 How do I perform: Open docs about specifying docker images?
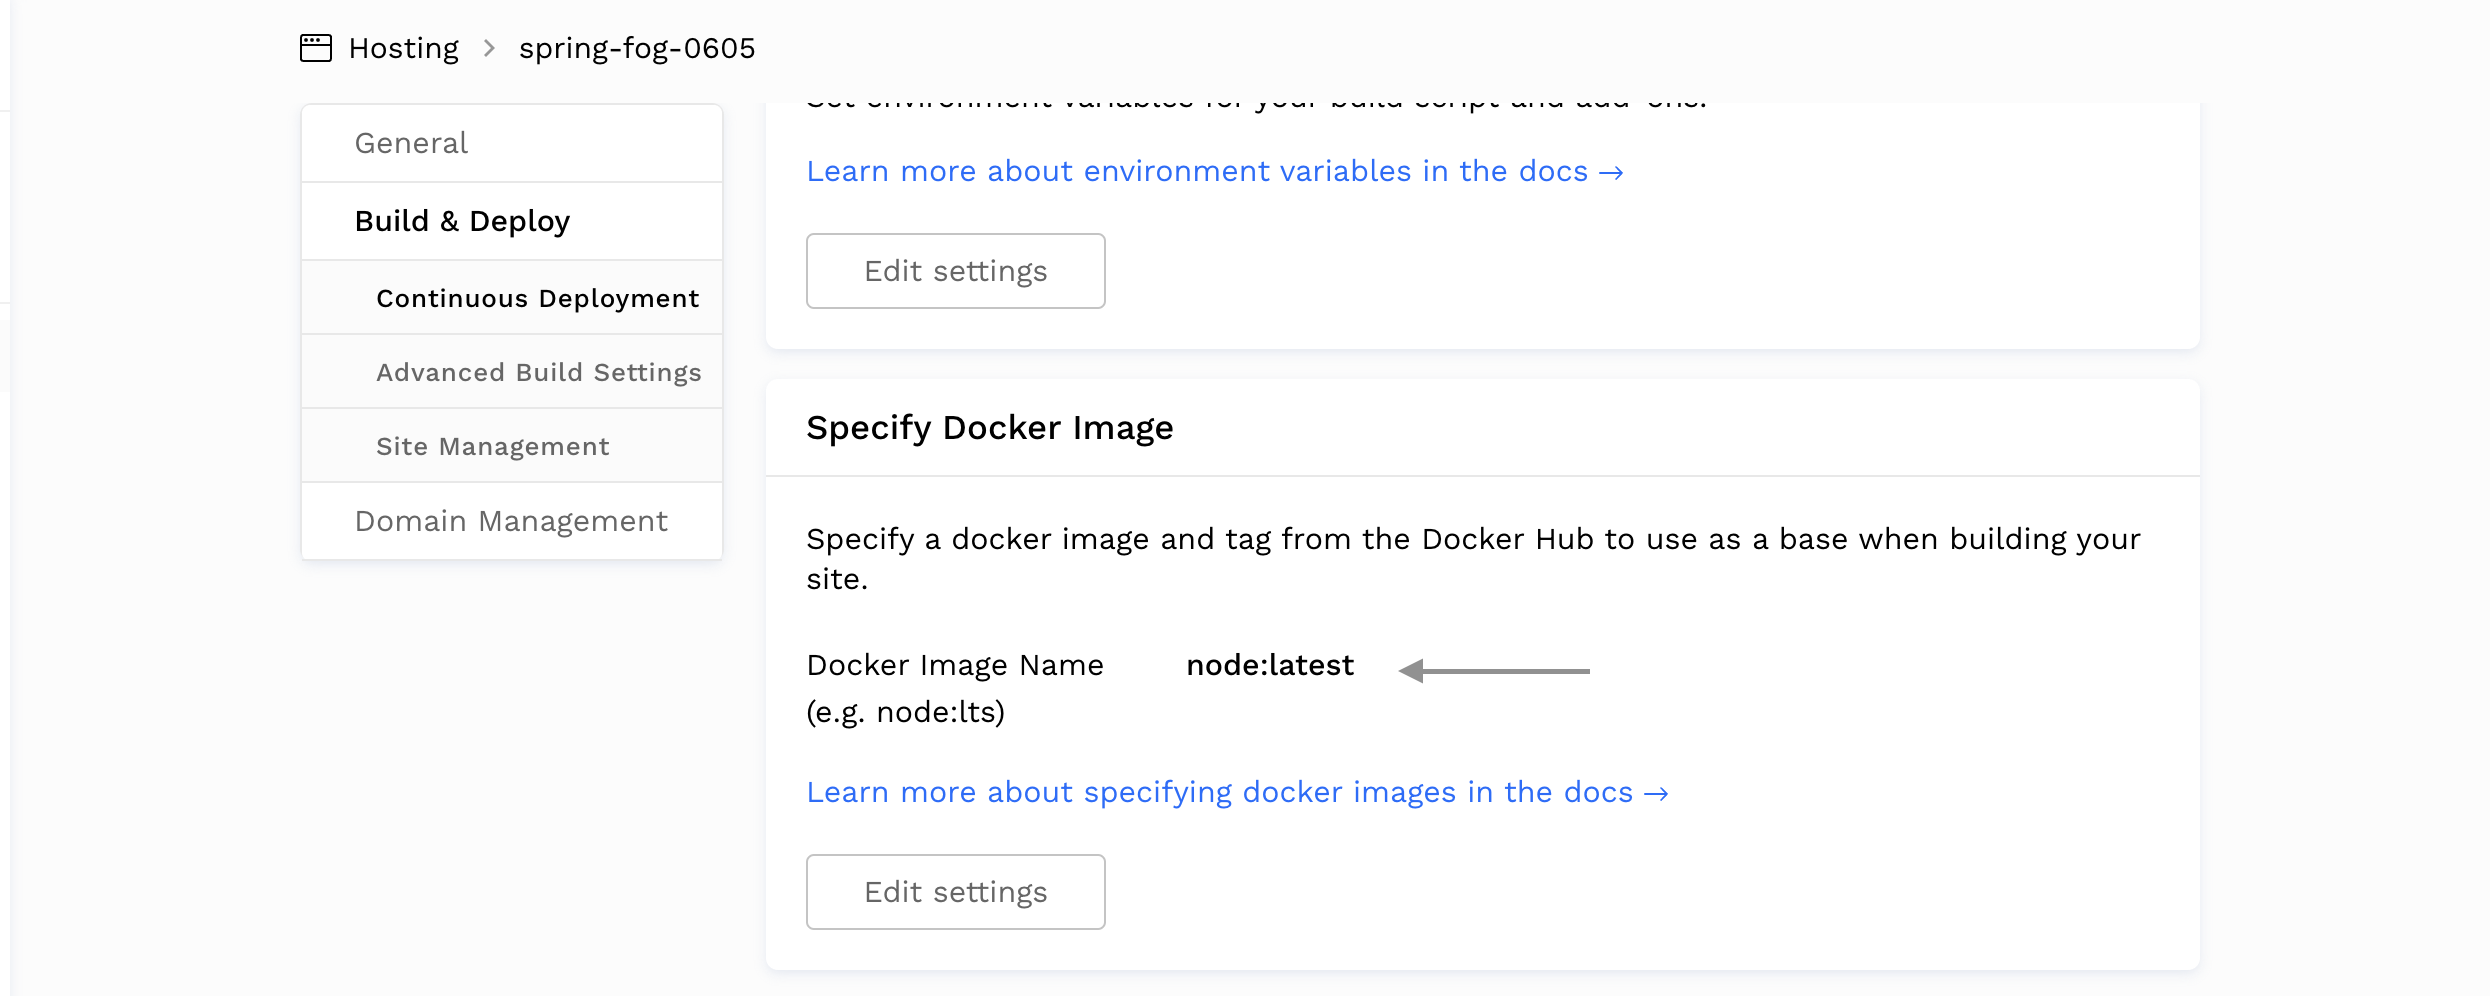pyautogui.click(x=1219, y=793)
